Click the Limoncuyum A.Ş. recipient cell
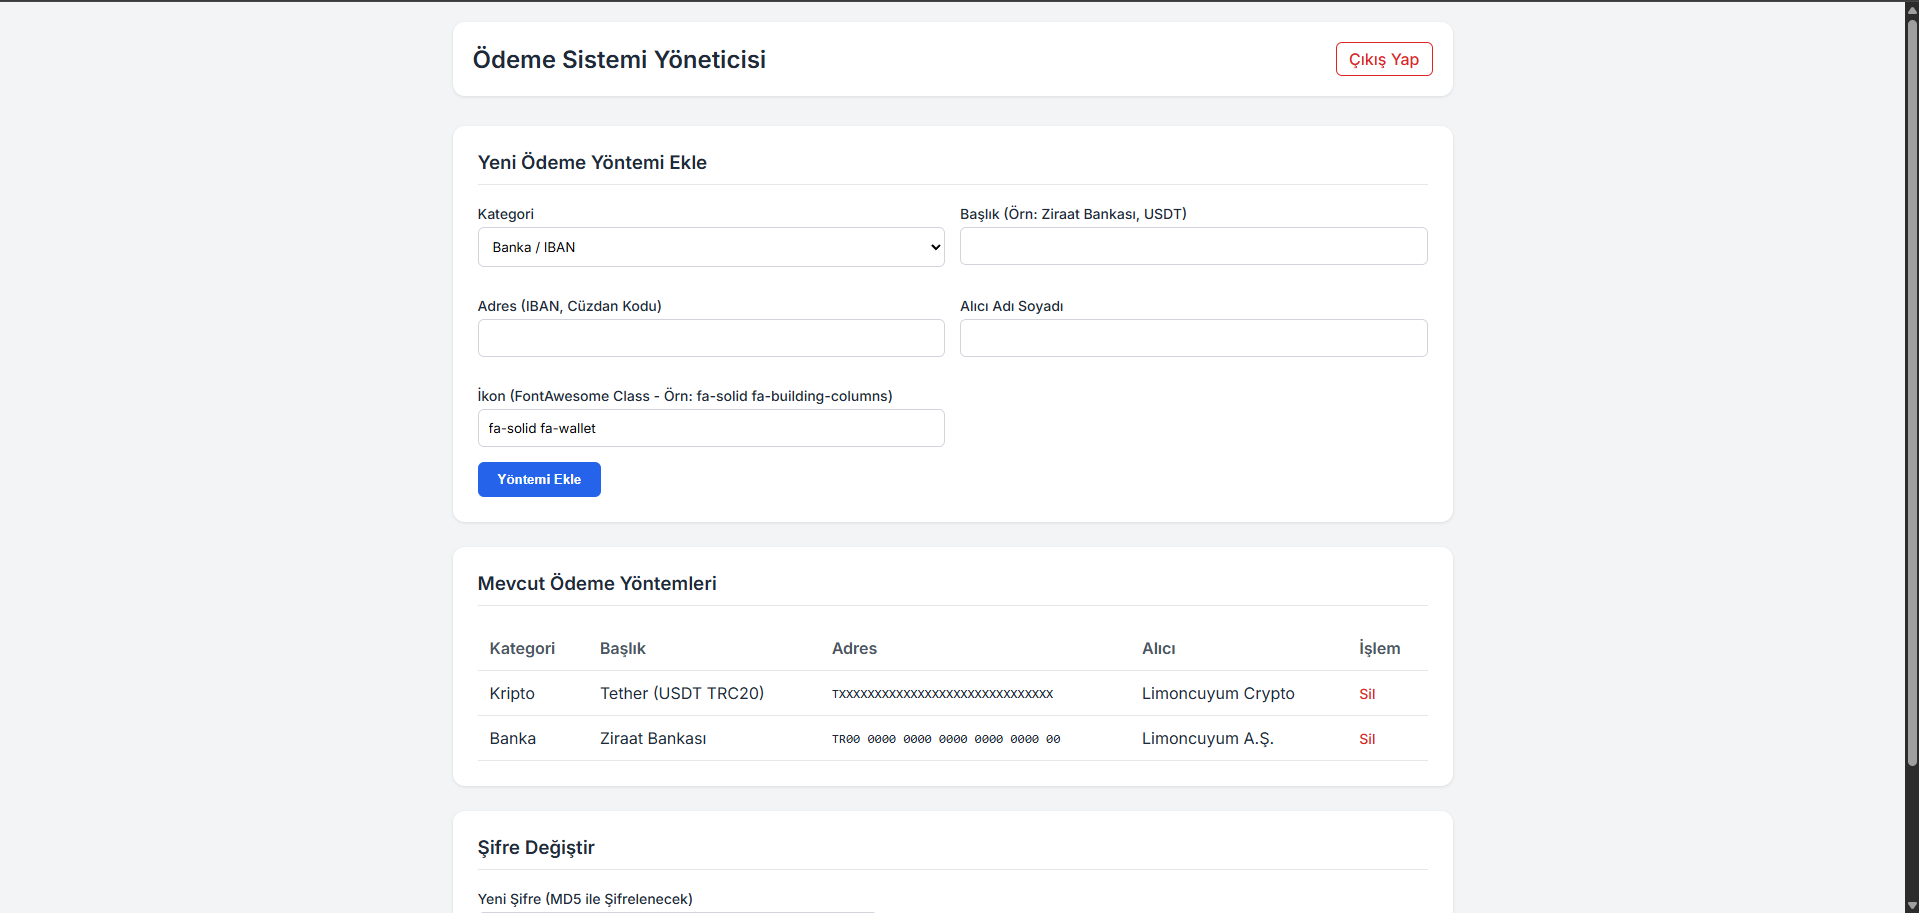The image size is (1919, 913). click(1207, 738)
